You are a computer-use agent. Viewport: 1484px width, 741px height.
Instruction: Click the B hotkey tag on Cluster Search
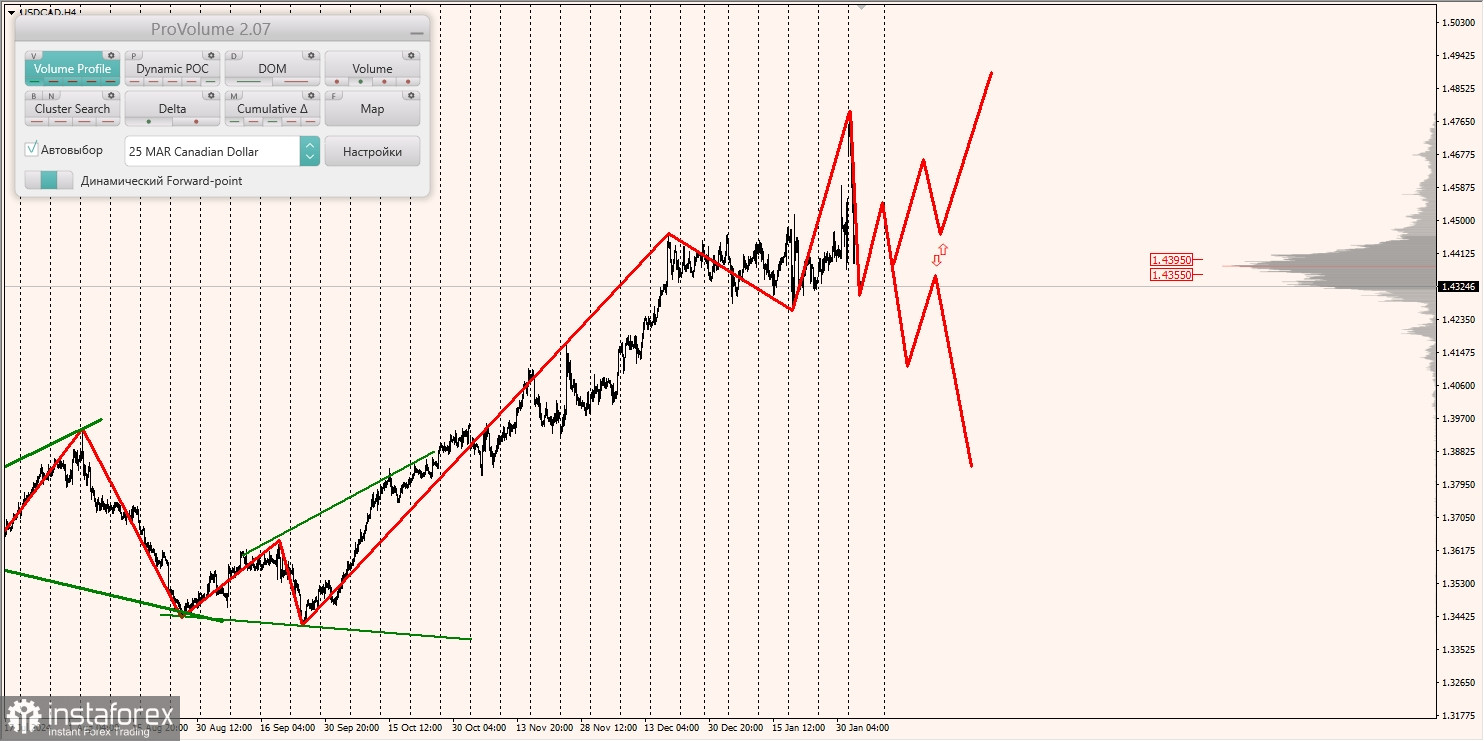(x=34, y=96)
